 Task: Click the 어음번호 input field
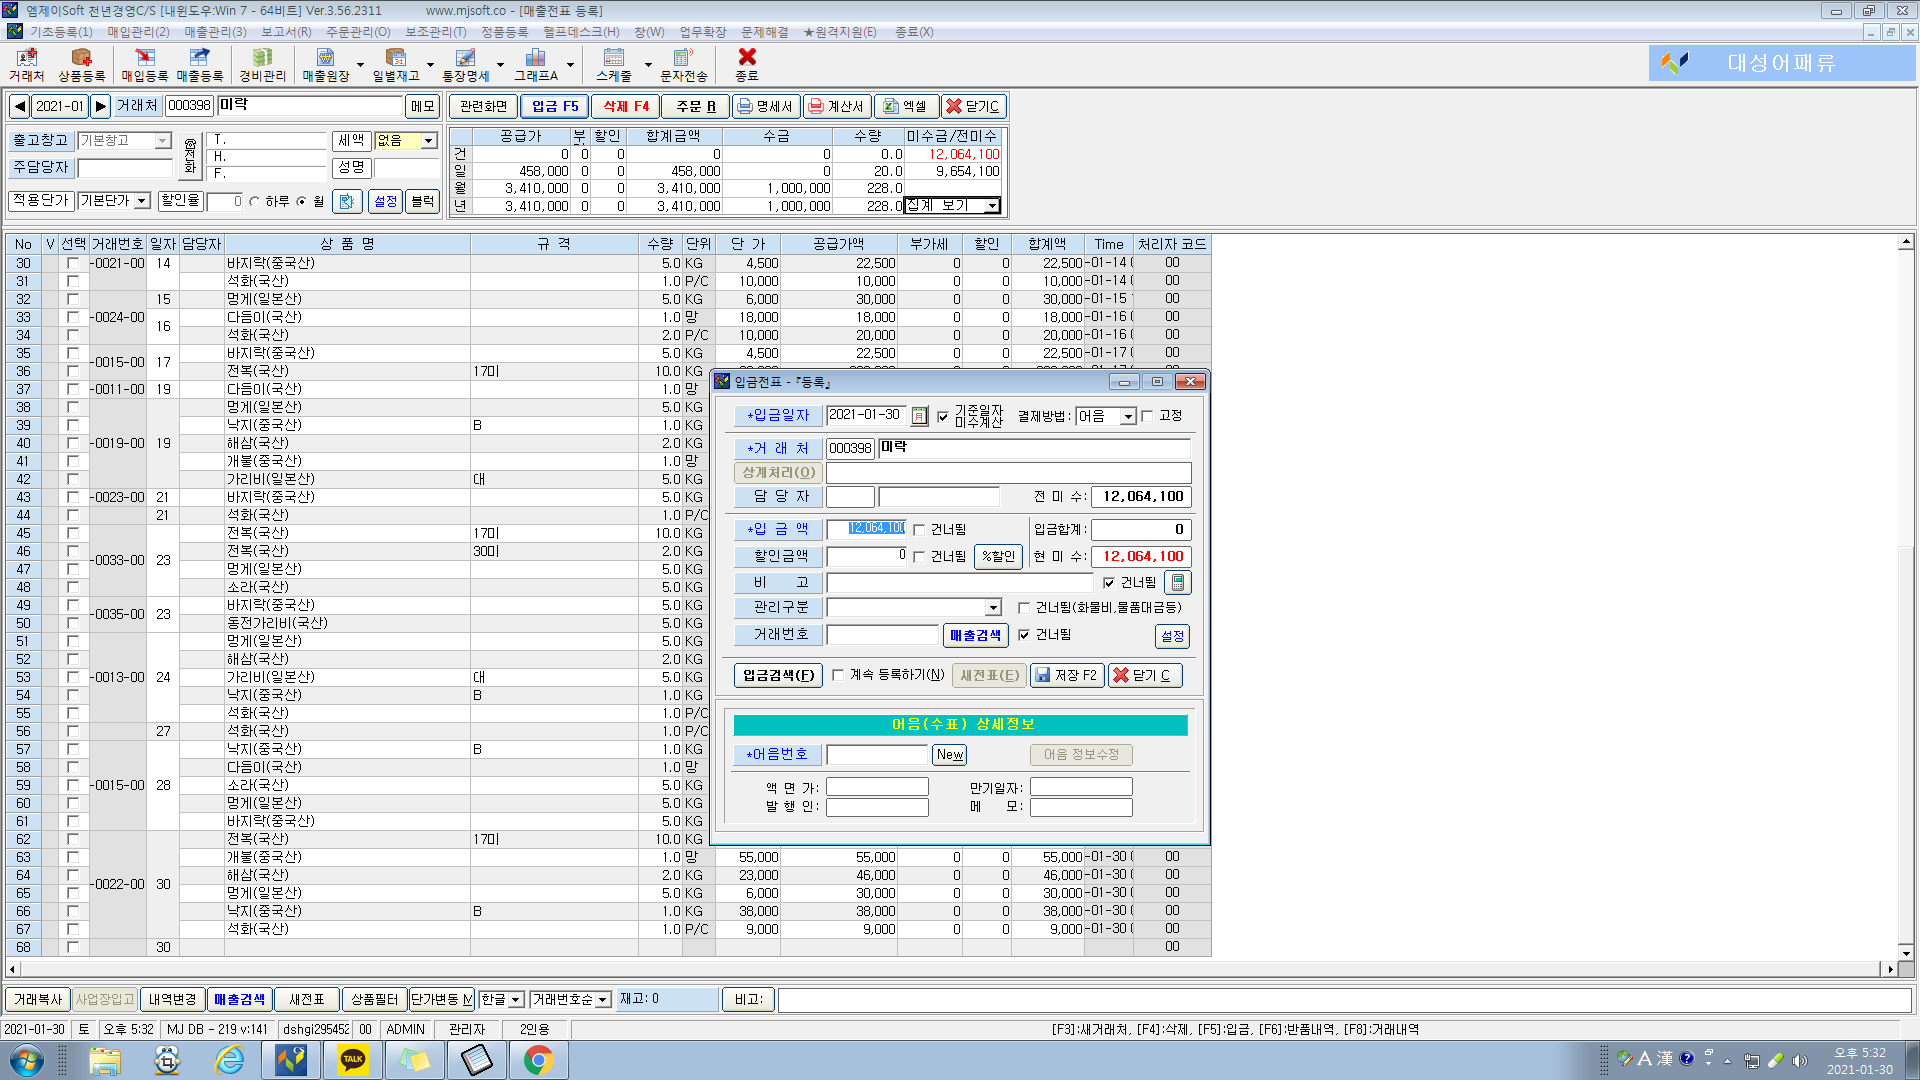(x=876, y=755)
